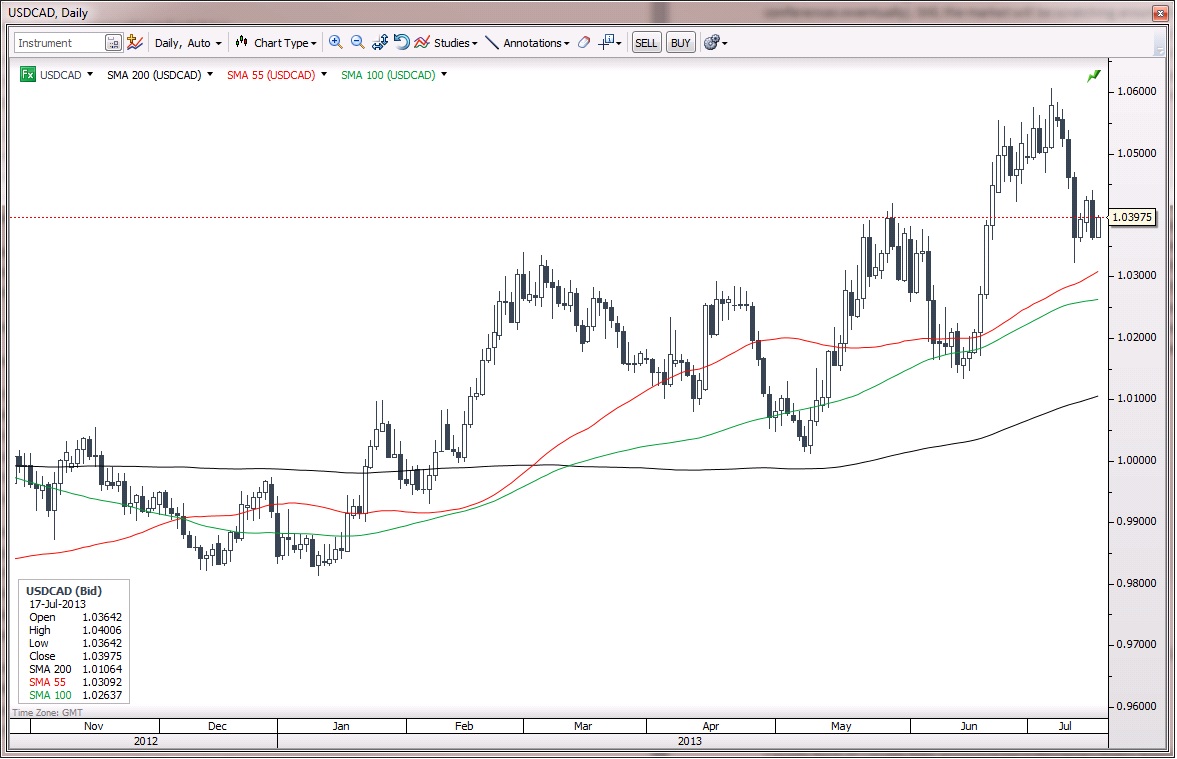The height and width of the screenshot is (759, 1177).
Task: Click the zoom out magnifier icon
Action: (357, 43)
